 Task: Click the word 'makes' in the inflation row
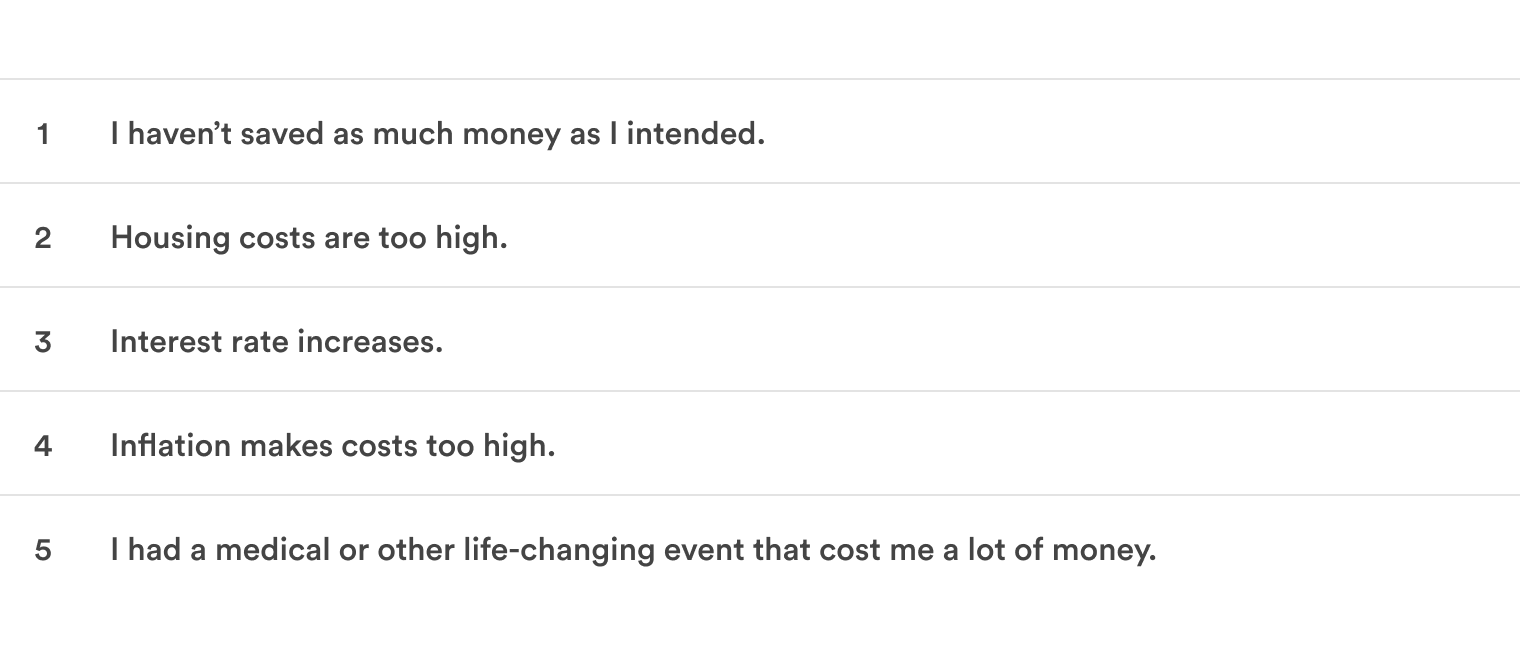286,445
